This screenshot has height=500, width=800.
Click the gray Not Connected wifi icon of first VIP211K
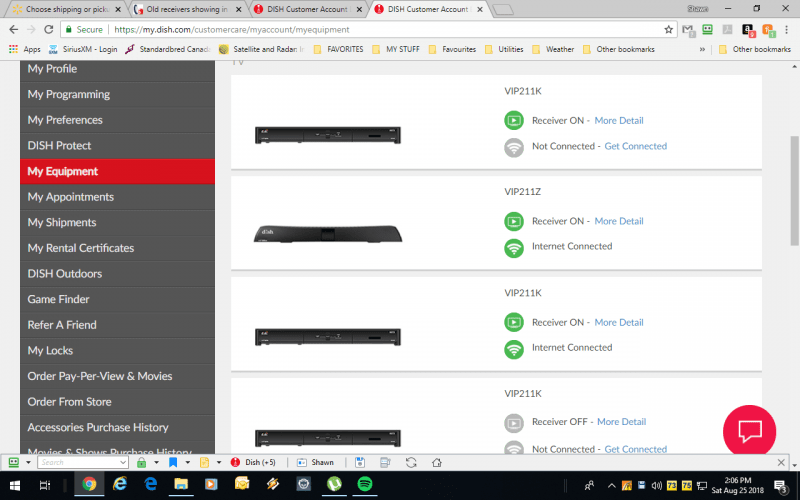tap(514, 147)
